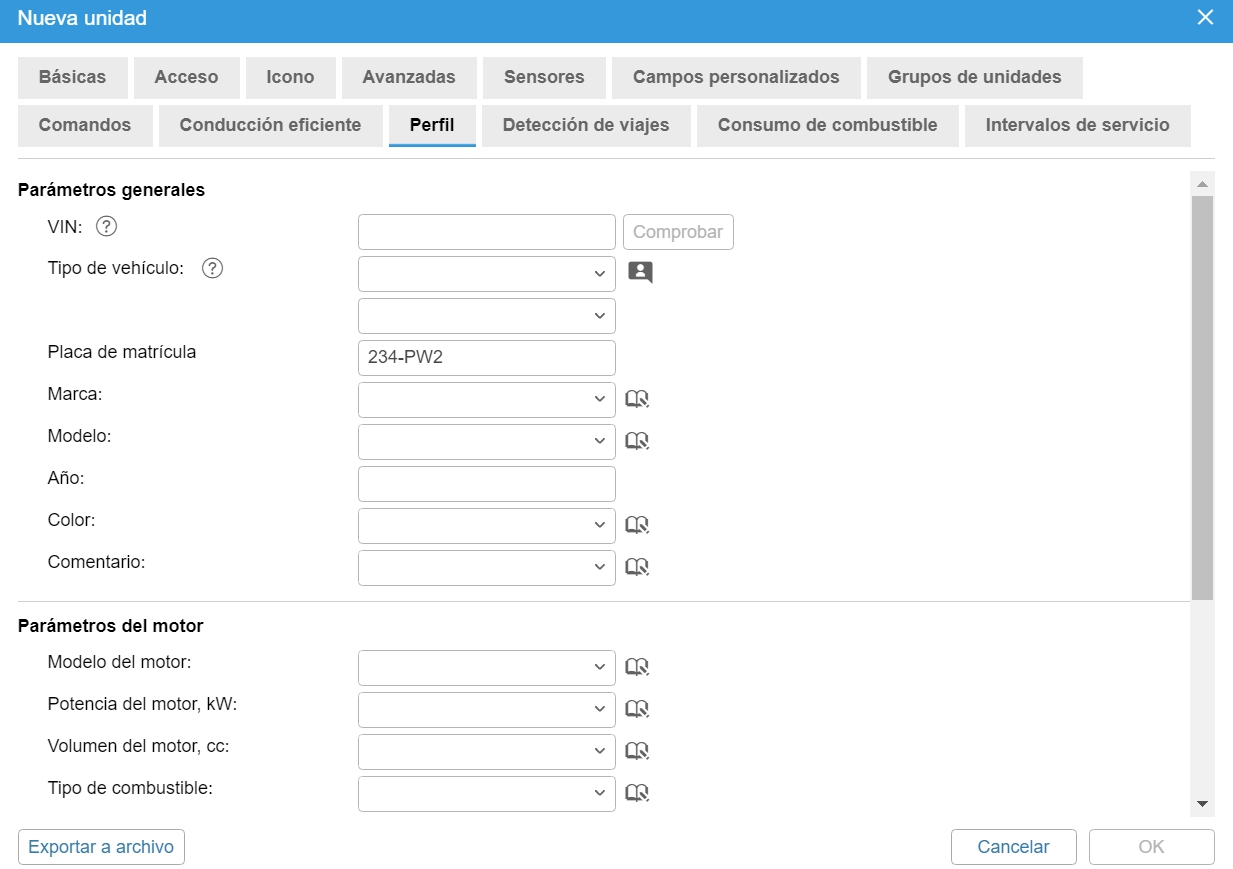
Task: Open the reference book icon for Modelo del motor
Action: point(637,668)
